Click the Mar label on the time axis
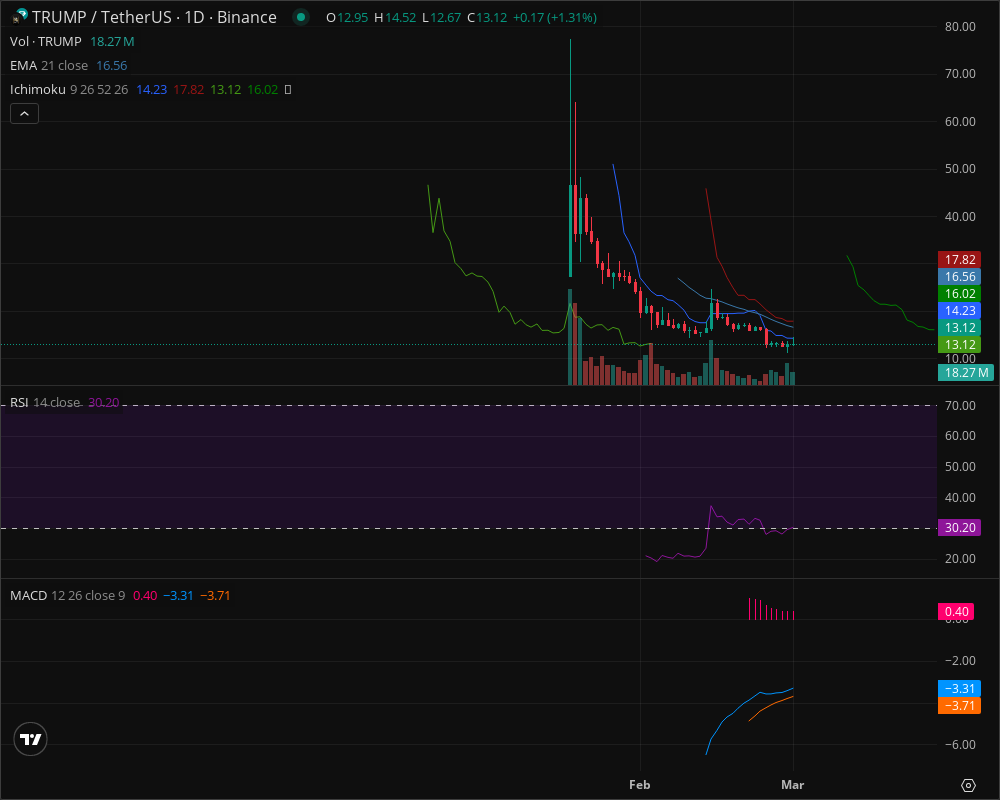Image resolution: width=1000 pixels, height=800 pixels. tap(793, 785)
